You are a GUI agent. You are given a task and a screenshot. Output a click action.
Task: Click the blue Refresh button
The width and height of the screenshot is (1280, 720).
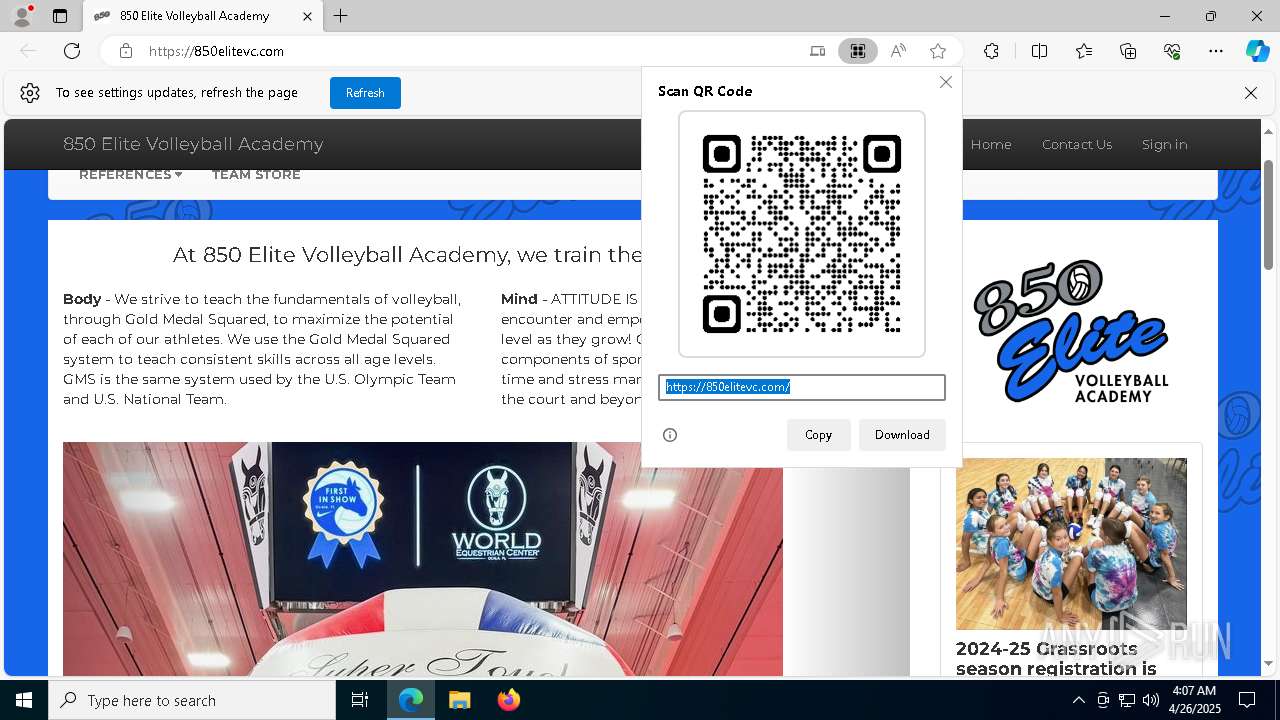pyautogui.click(x=365, y=93)
